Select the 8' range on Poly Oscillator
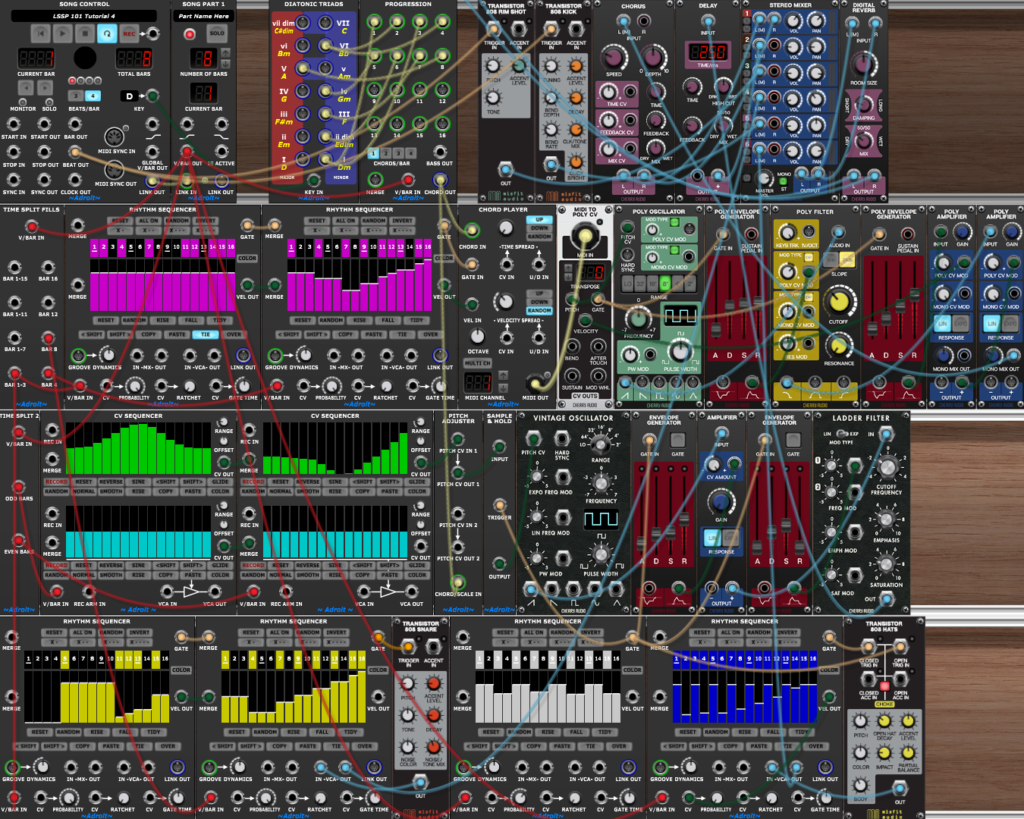 point(665,284)
